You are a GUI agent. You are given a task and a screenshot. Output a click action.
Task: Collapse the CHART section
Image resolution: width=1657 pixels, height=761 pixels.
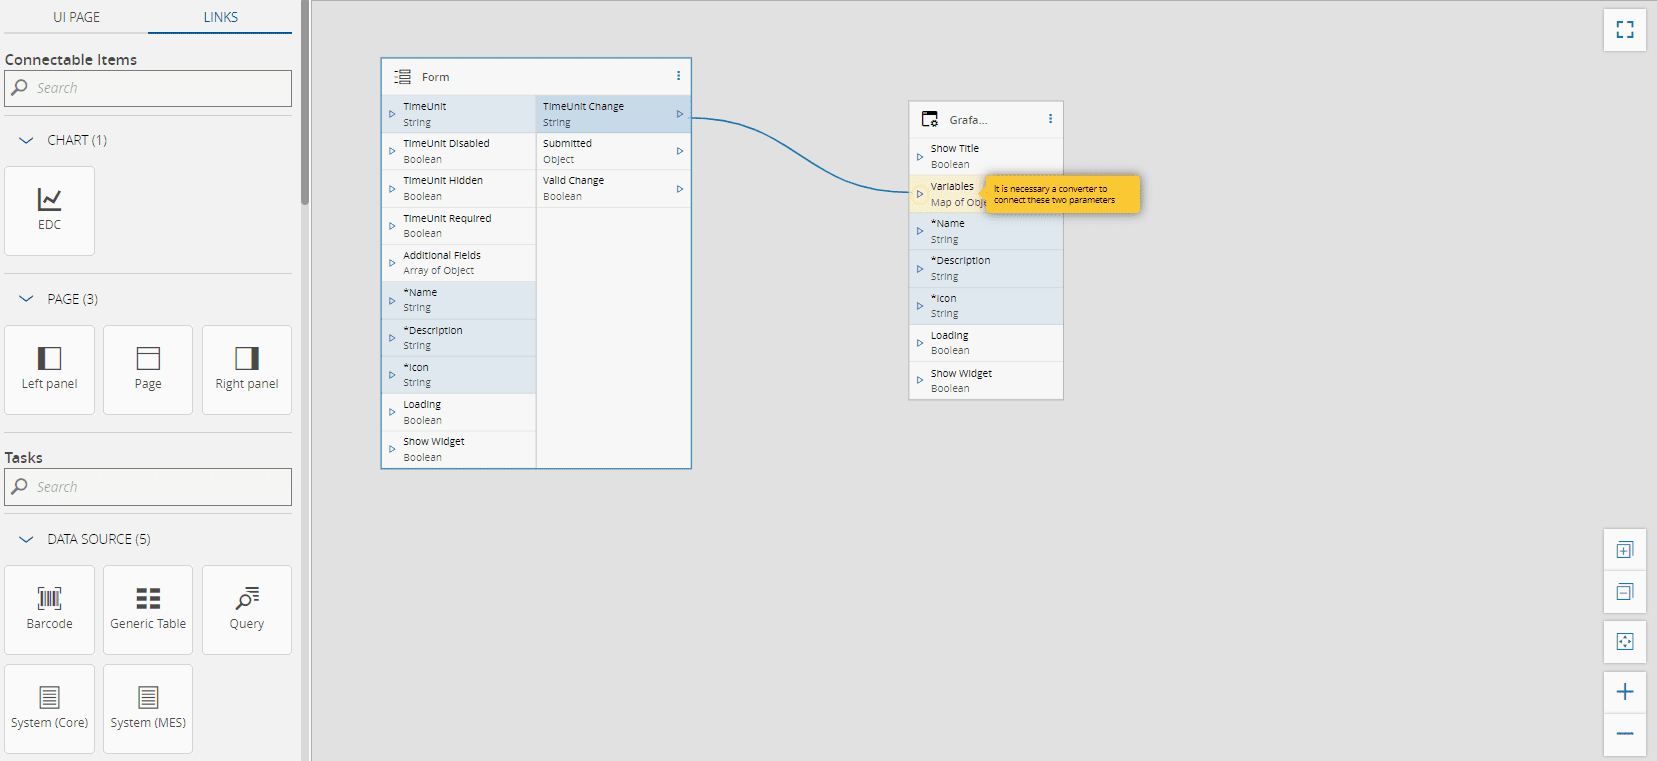pyautogui.click(x=26, y=140)
